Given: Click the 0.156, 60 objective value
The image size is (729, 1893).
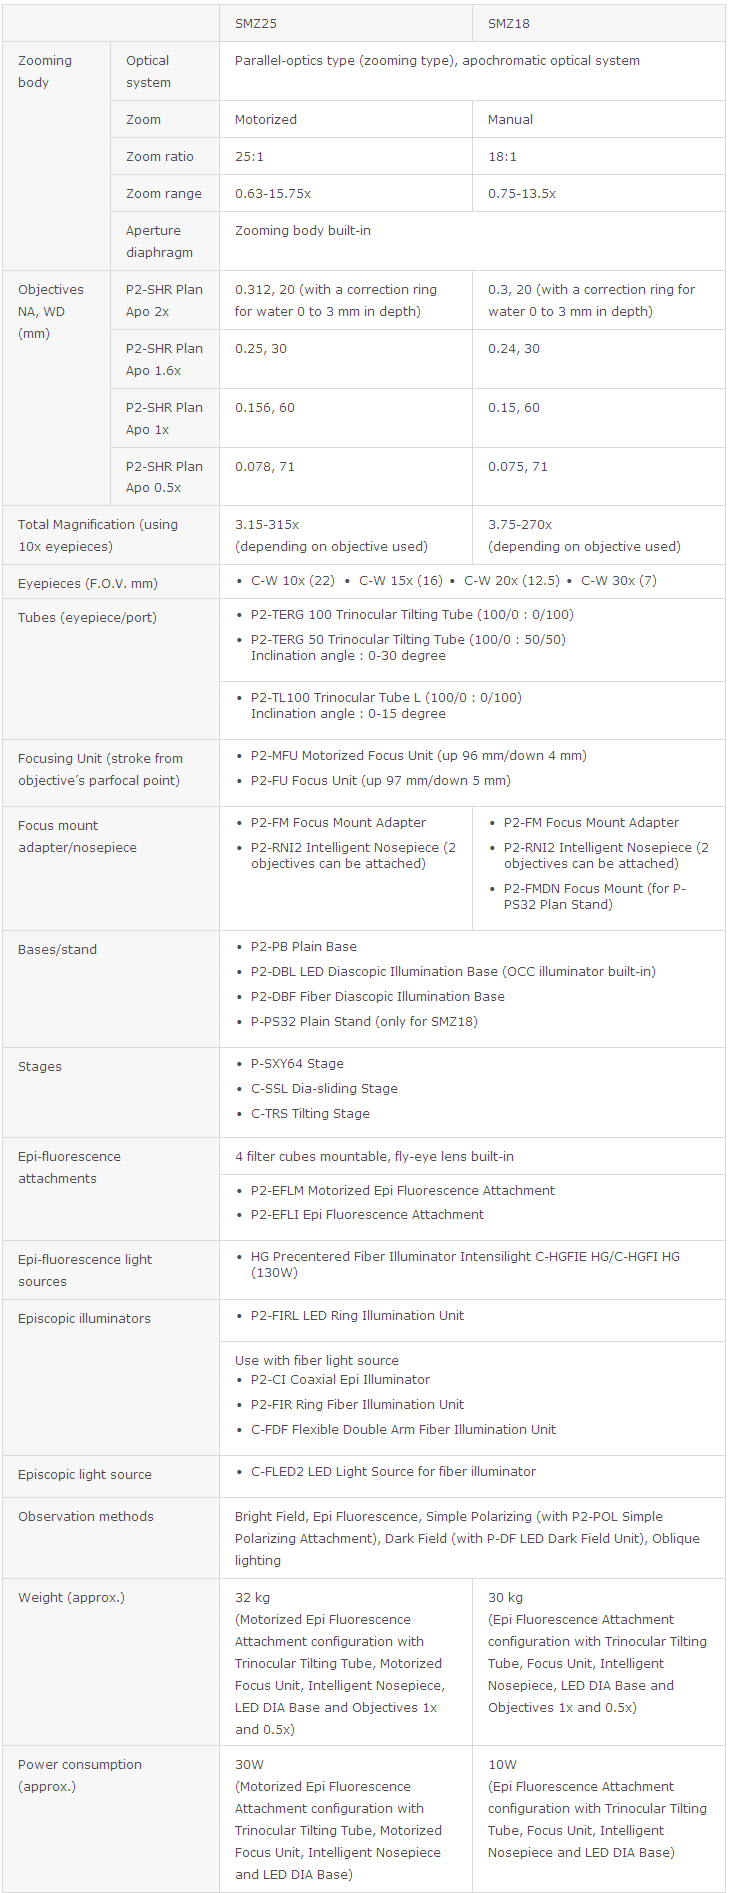Looking at the screenshot, I should pyautogui.click(x=265, y=408).
